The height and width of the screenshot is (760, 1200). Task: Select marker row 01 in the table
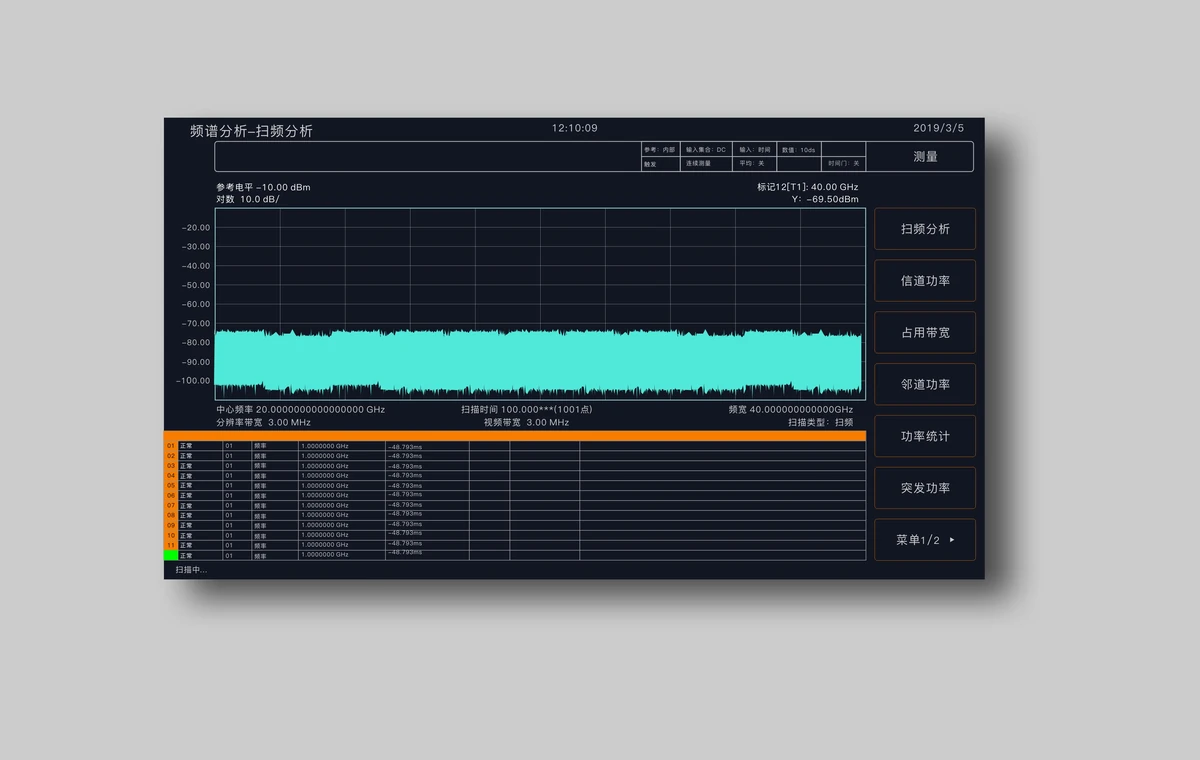(x=515, y=446)
